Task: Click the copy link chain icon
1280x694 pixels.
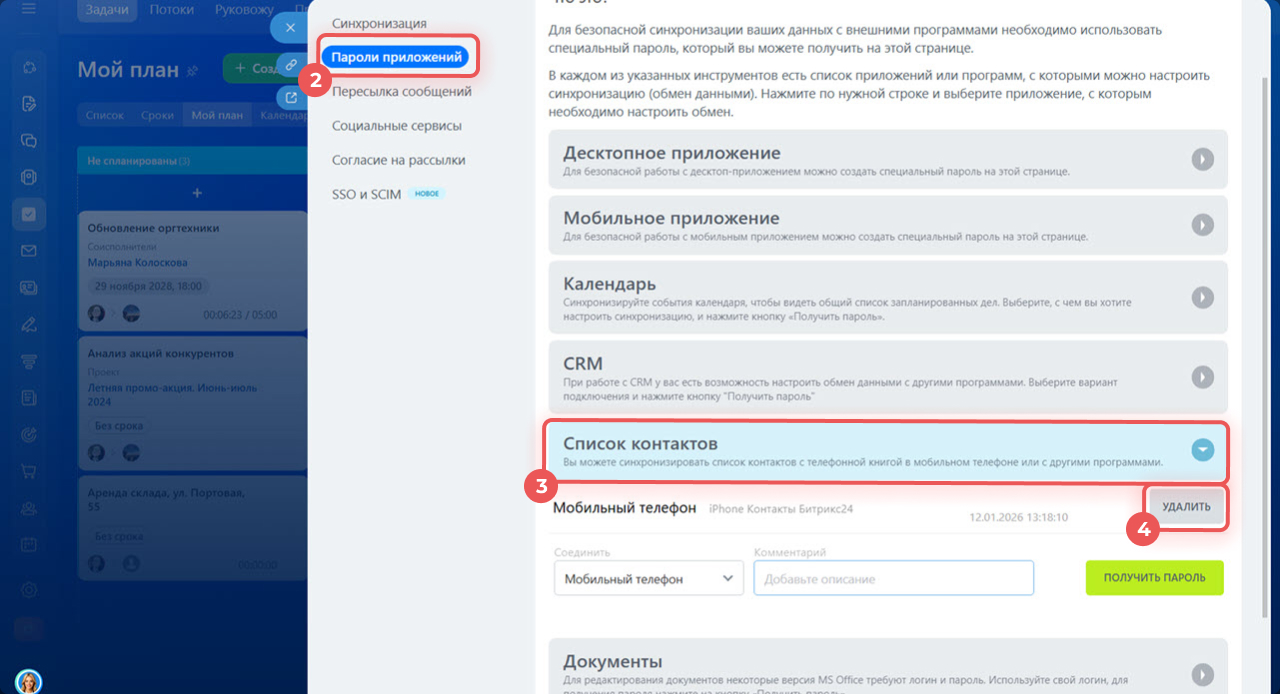Action: 290,65
